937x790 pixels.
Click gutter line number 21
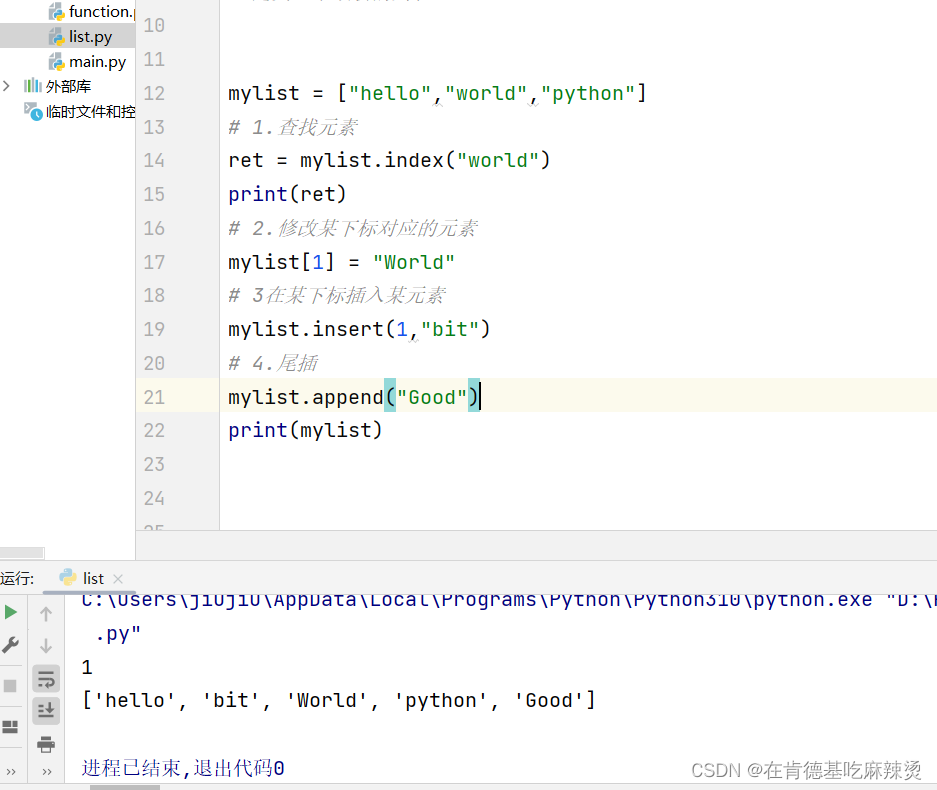click(154, 397)
